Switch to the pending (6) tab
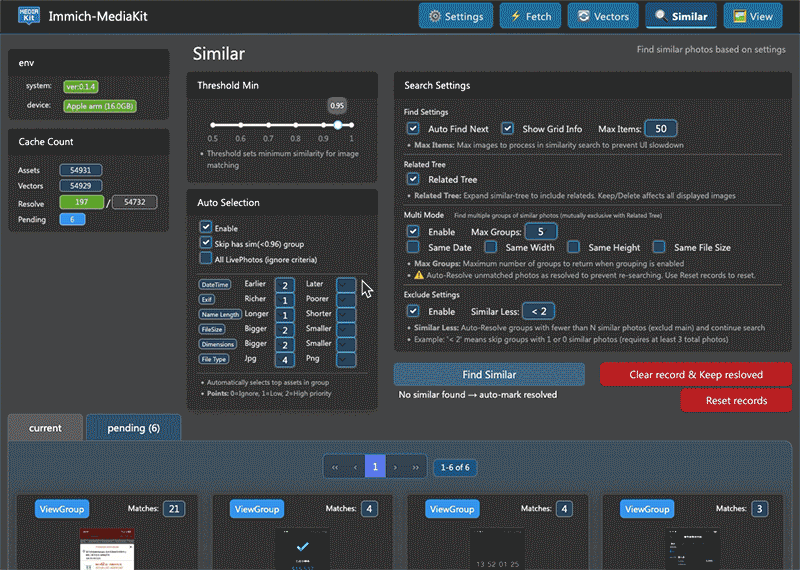 133,428
